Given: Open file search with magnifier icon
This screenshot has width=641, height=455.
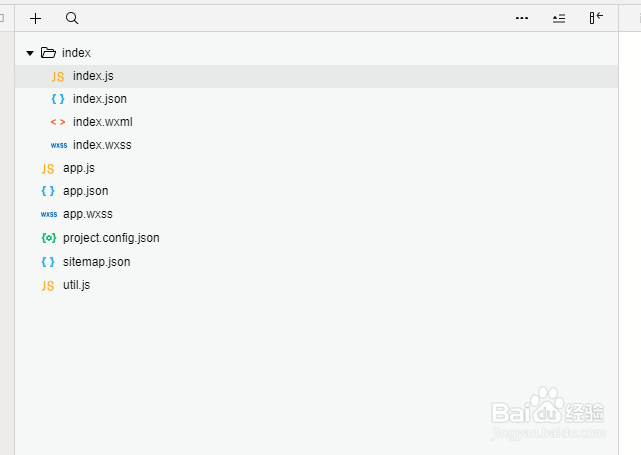Looking at the screenshot, I should (x=72, y=18).
